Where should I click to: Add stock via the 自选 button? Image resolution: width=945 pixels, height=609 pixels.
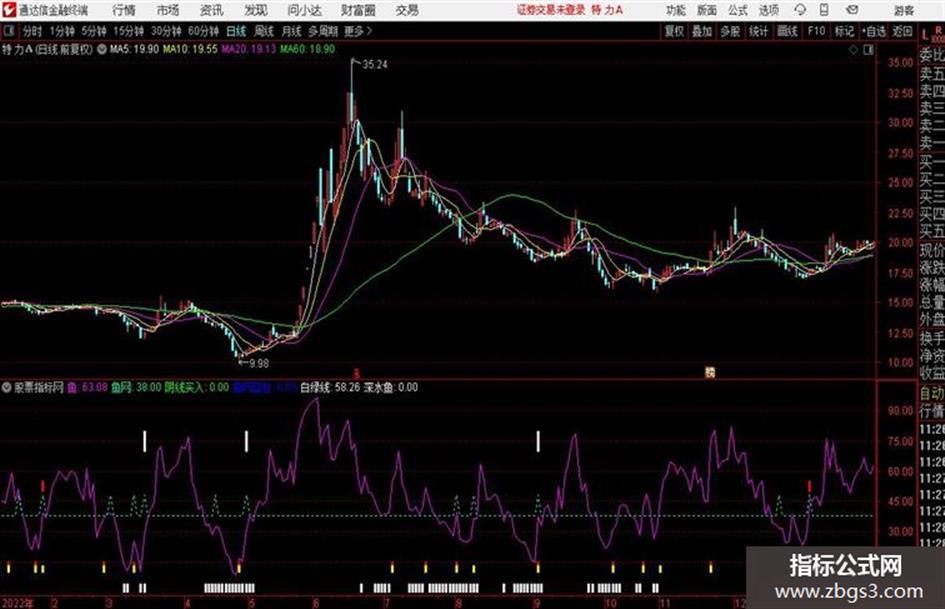(x=874, y=31)
